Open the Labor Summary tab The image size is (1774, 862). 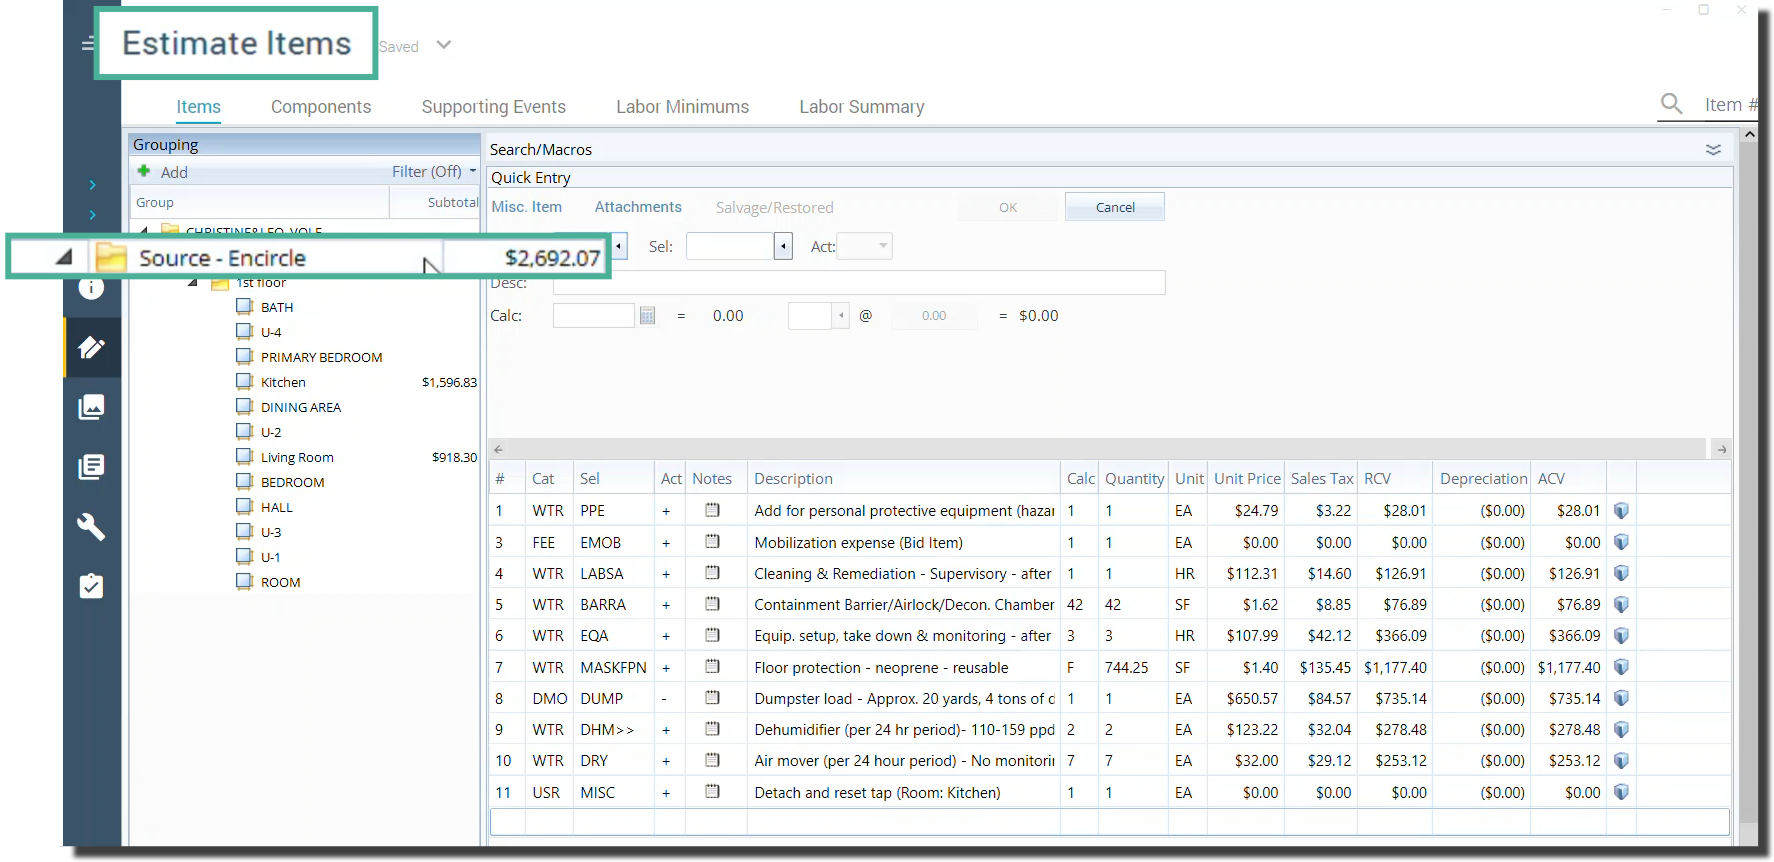pyautogui.click(x=862, y=106)
